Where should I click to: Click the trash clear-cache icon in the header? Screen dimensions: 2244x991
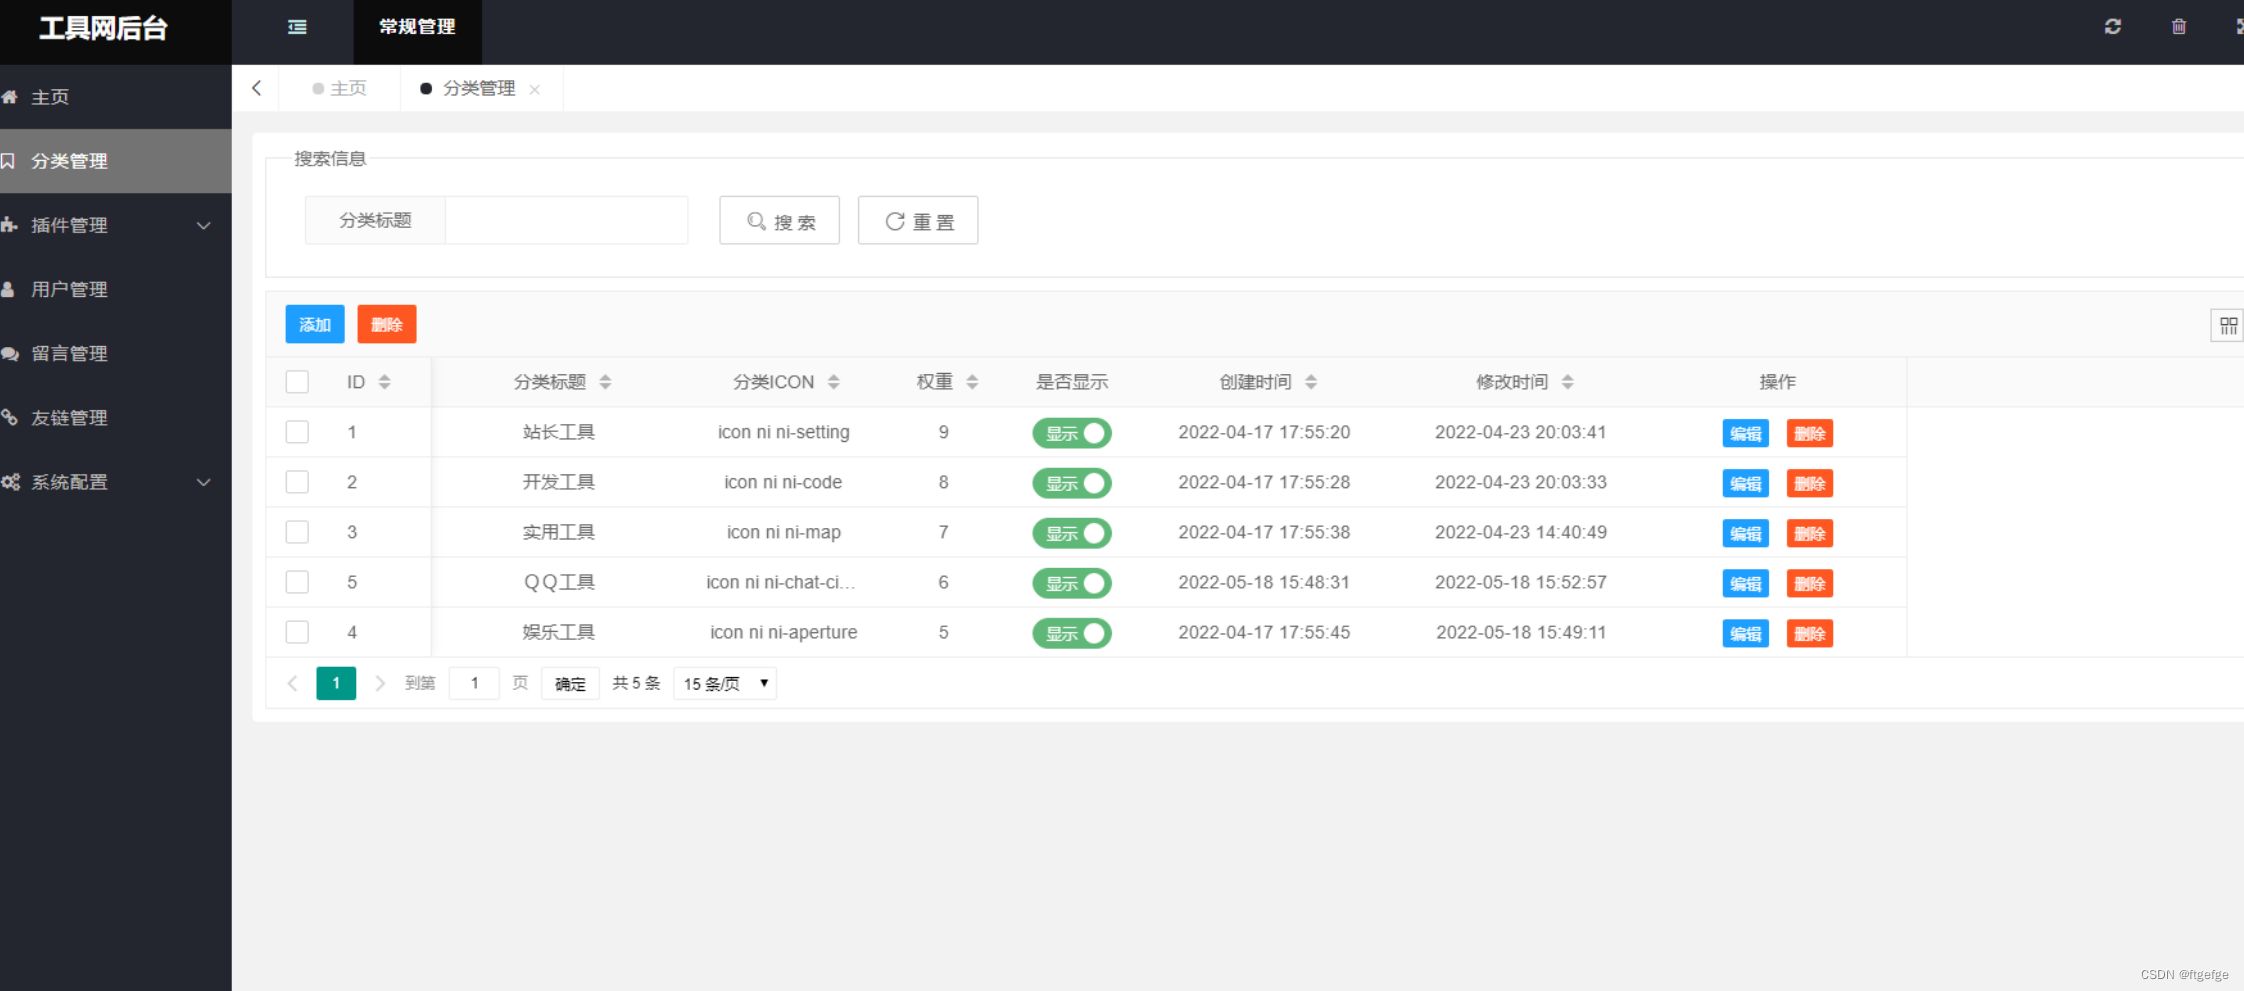pyautogui.click(x=2179, y=27)
